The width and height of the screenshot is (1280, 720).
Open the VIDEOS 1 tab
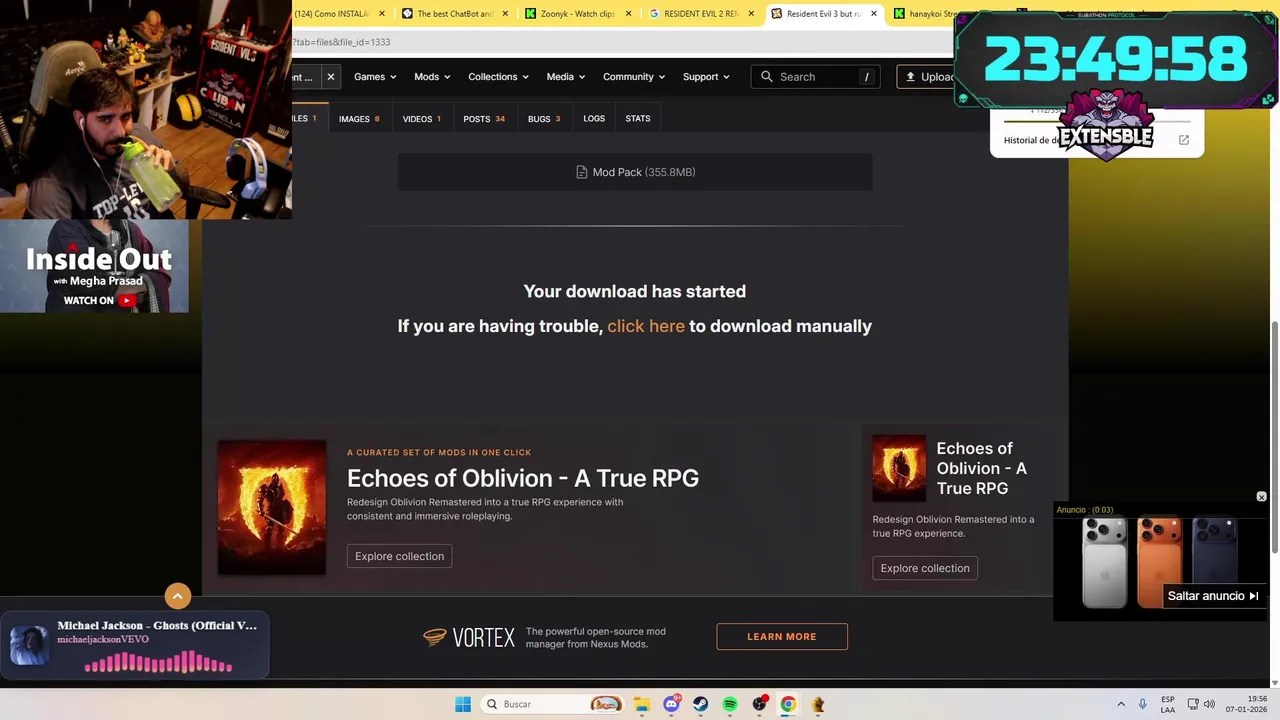pos(422,119)
